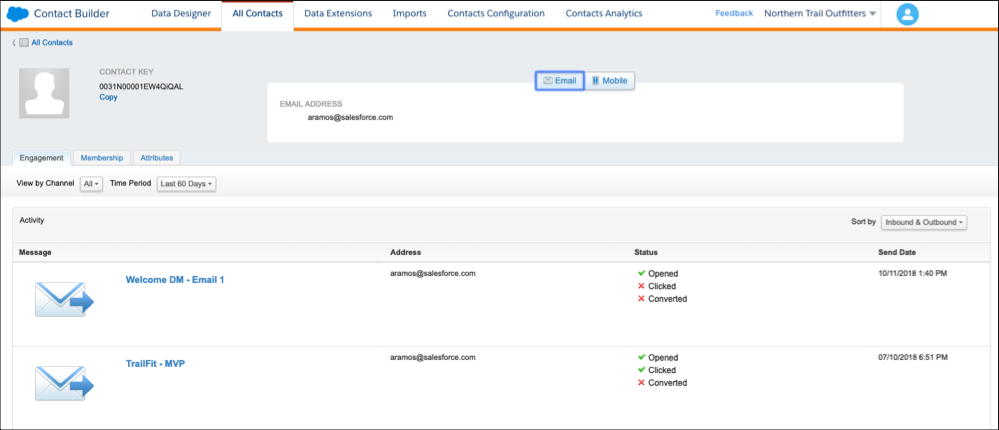Viewport: 999px width, 430px height.
Task: Click the contact key 0031N00001EW4QiQAL
Action: (141, 86)
